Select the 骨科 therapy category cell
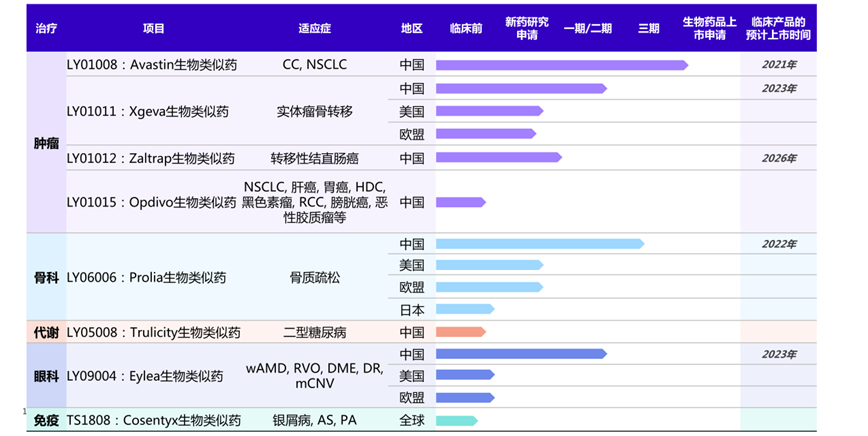868x436 pixels. 46,278
